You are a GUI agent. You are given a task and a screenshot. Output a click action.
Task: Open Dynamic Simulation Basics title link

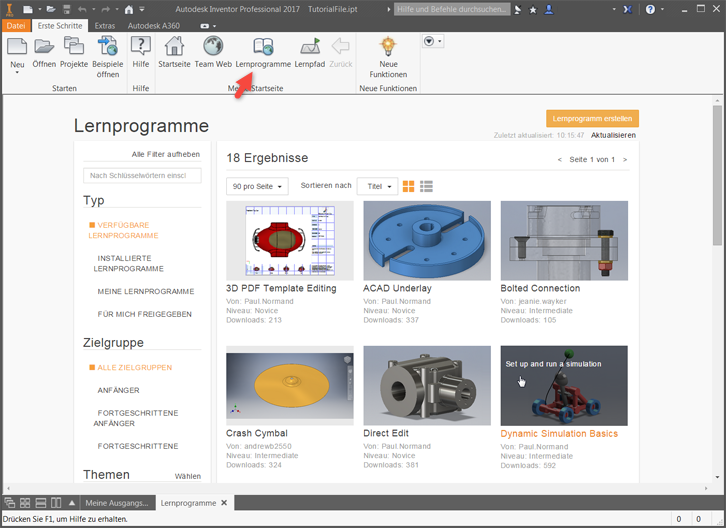point(559,434)
